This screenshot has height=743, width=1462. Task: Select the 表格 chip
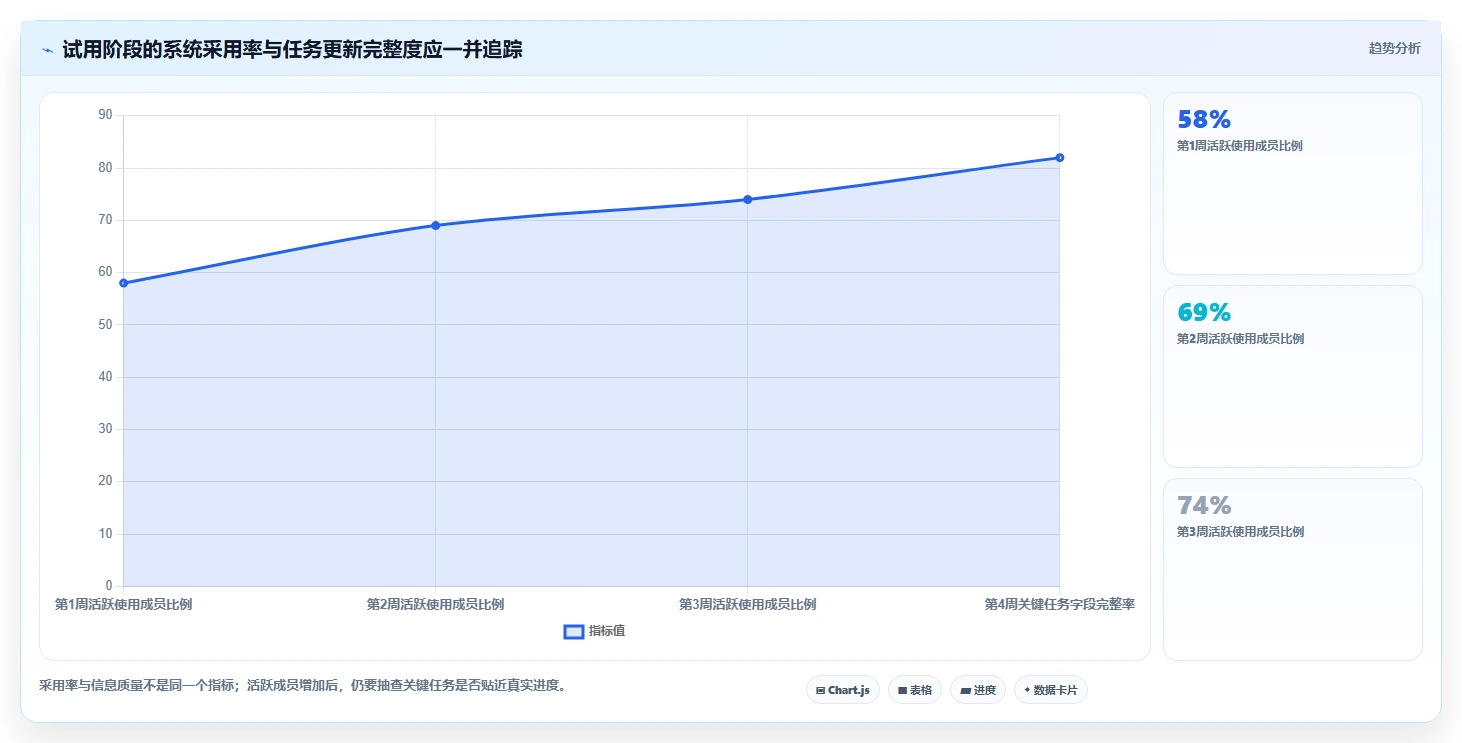(x=915, y=690)
